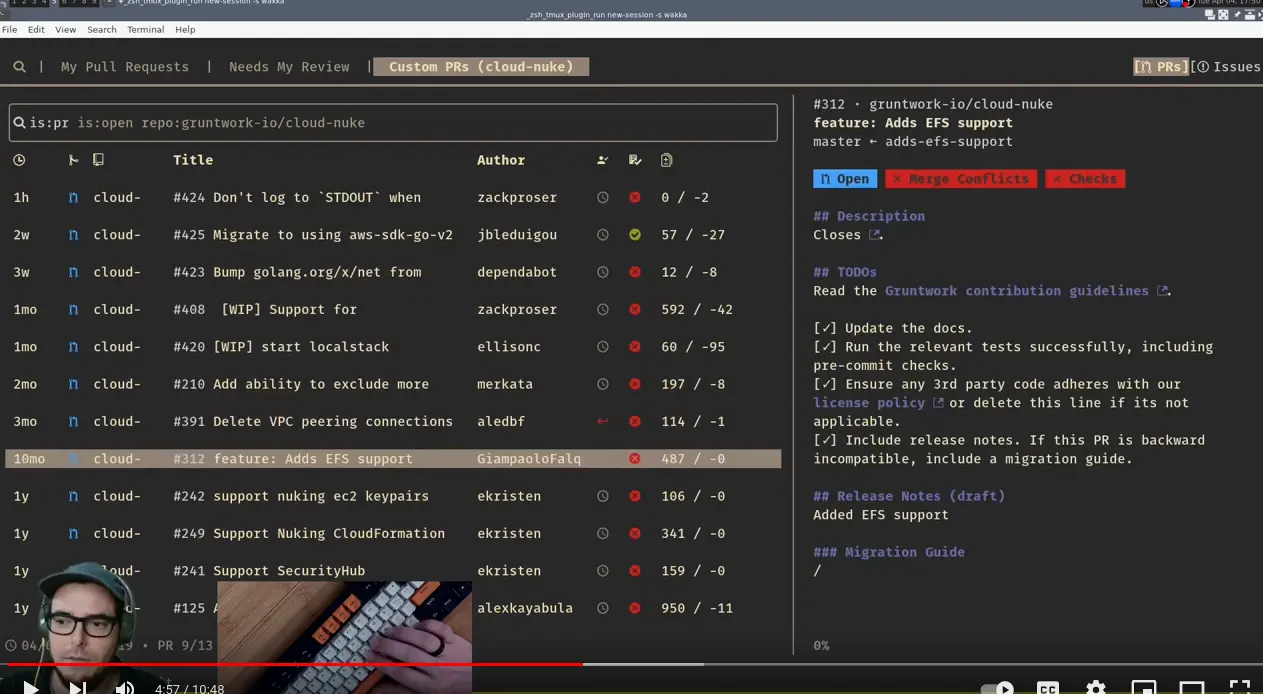Click the red failed-checks icon on PR #424
The image size is (1263, 694).
point(634,197)
